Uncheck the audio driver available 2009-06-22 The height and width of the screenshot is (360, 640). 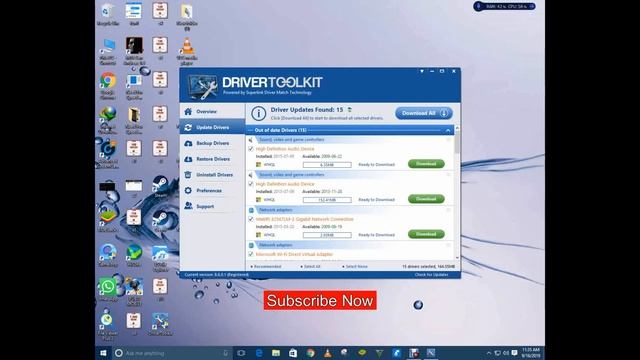tap(251, 149)
